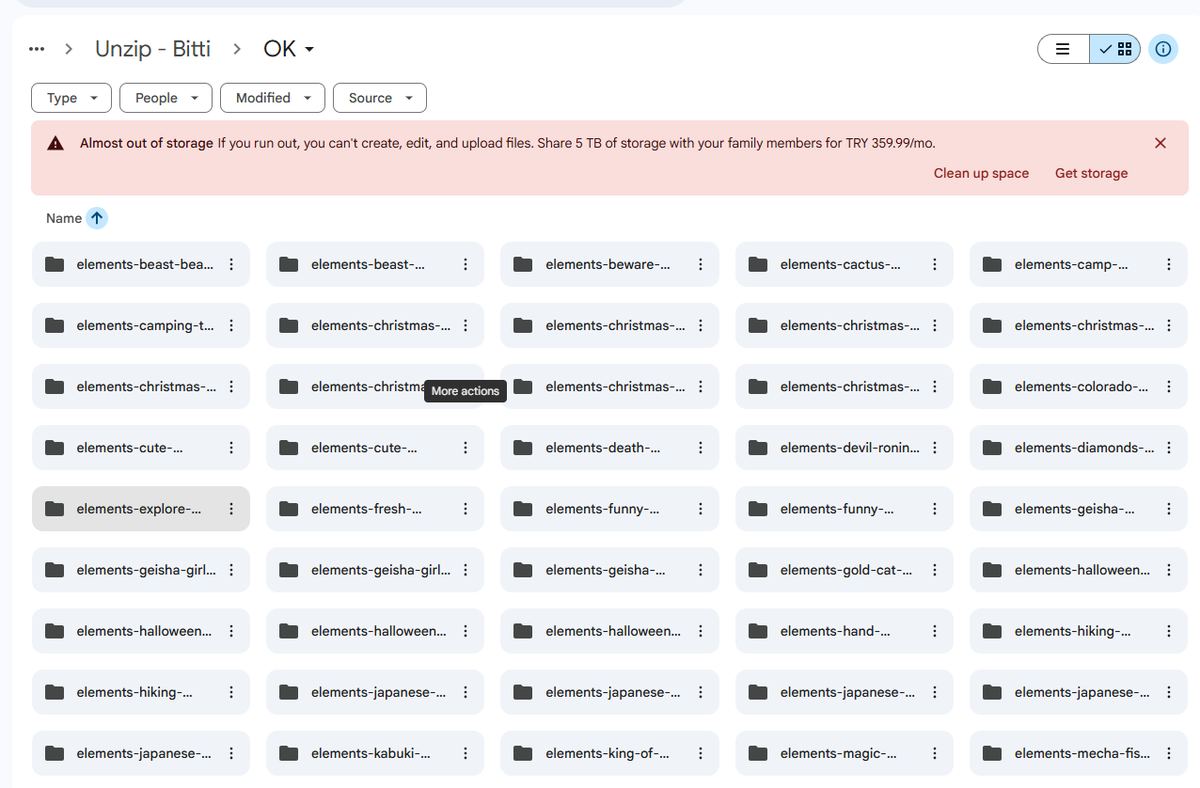Open more actions for elements-death folder
Image resolution: width=1200 pixels, height=788 pixels.
[x=700, y=447]
